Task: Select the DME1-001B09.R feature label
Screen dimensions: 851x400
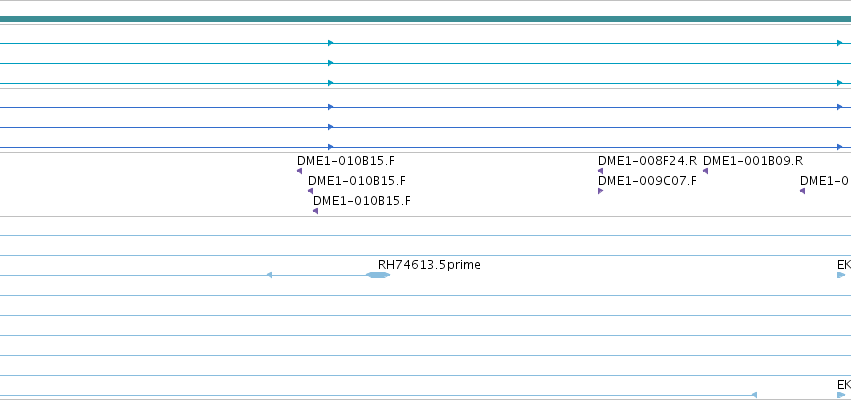Action: point(753,161)
